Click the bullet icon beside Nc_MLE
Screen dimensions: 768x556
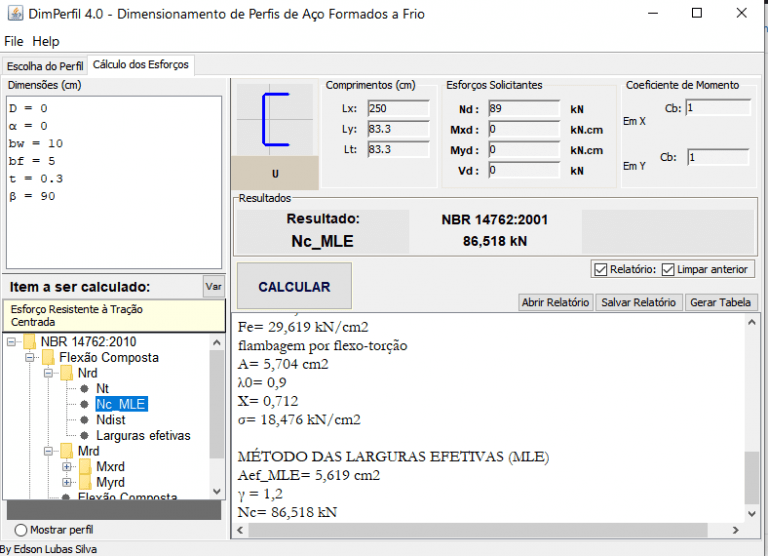(84, 404)
